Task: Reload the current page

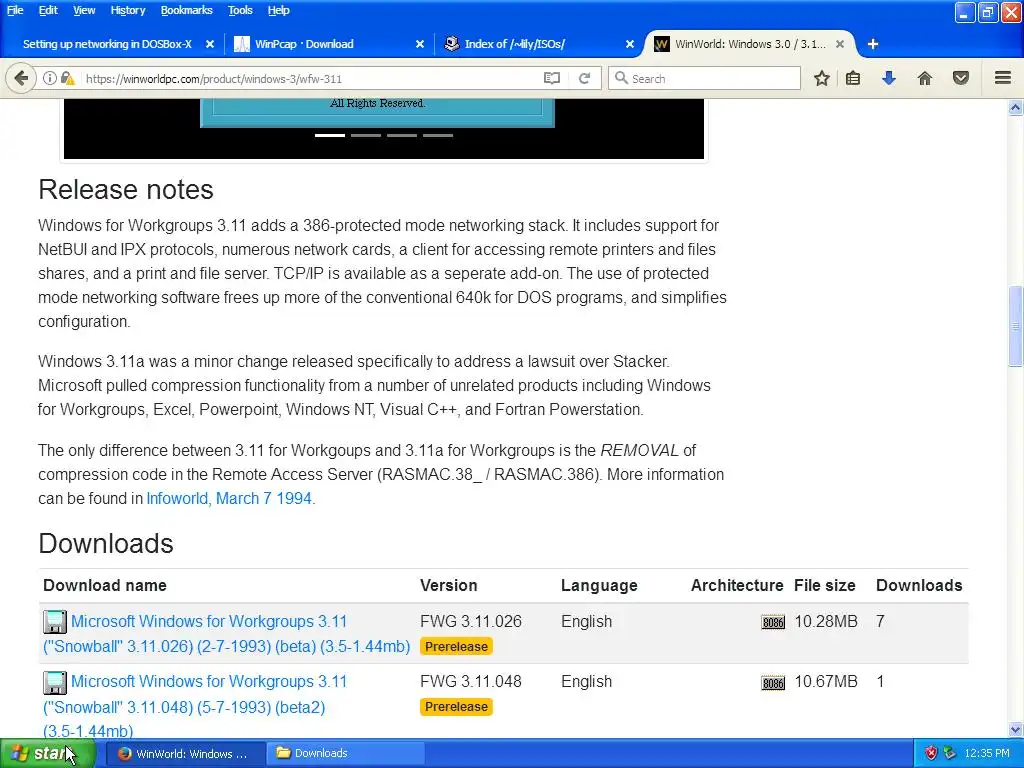Action: coord(584,78)
